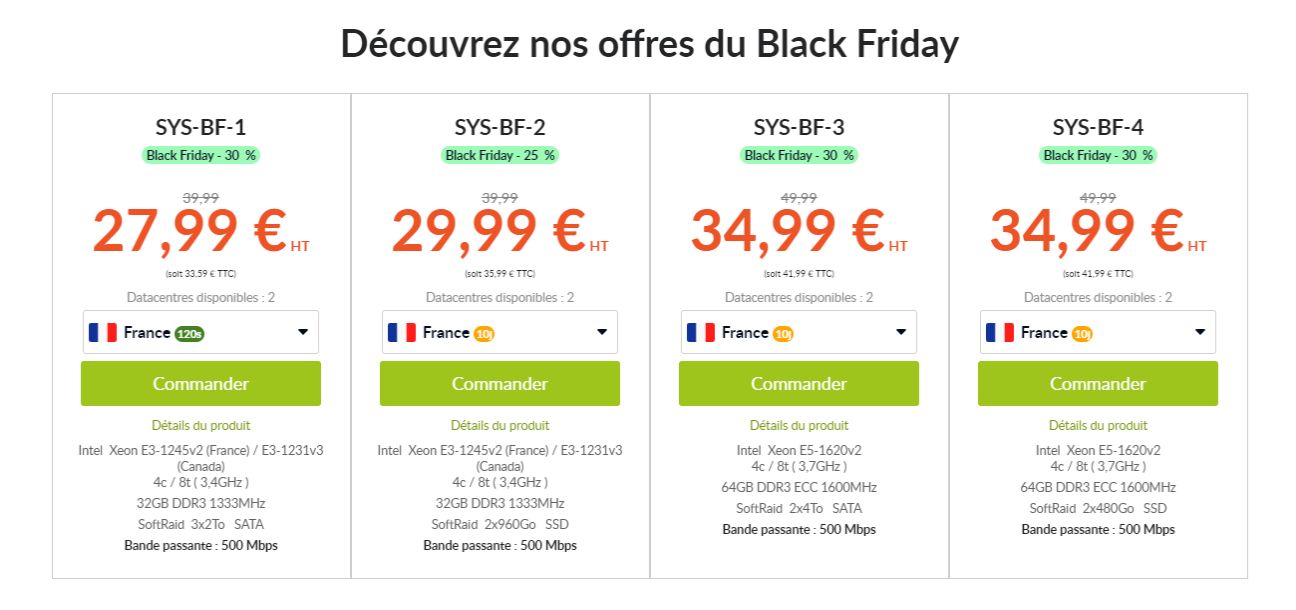1296x610 pixels.
Task: Click the orange 10j badge for SYS-BF-3
Action: click(x=783, y=334)
